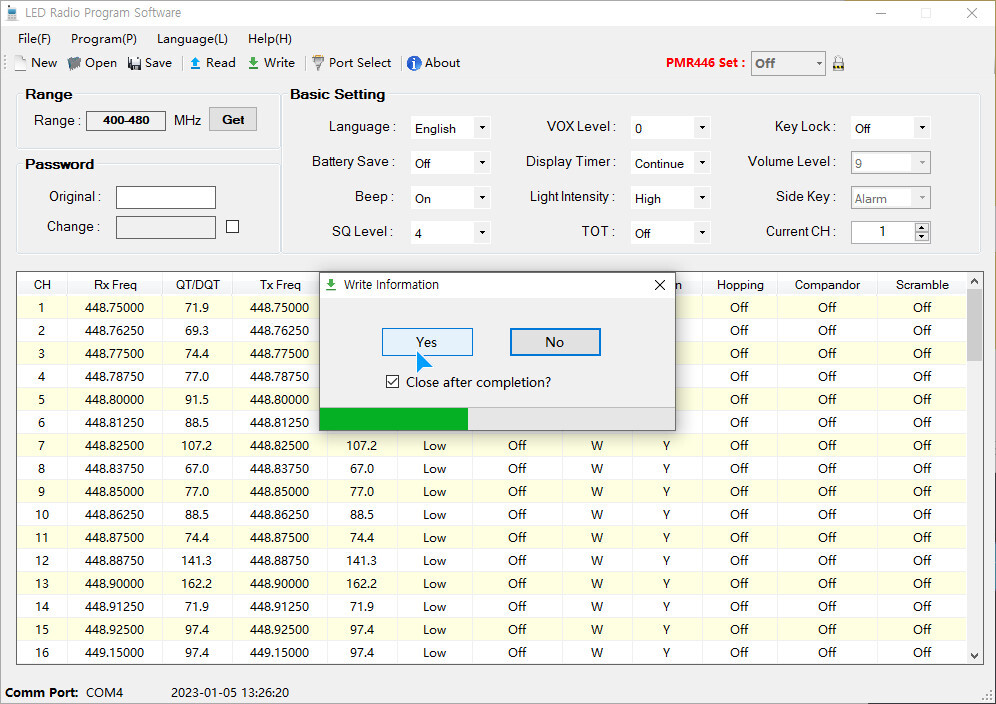
Task: Click the Compandor column header
Action: pyautogui.click(x=827, y=285)
